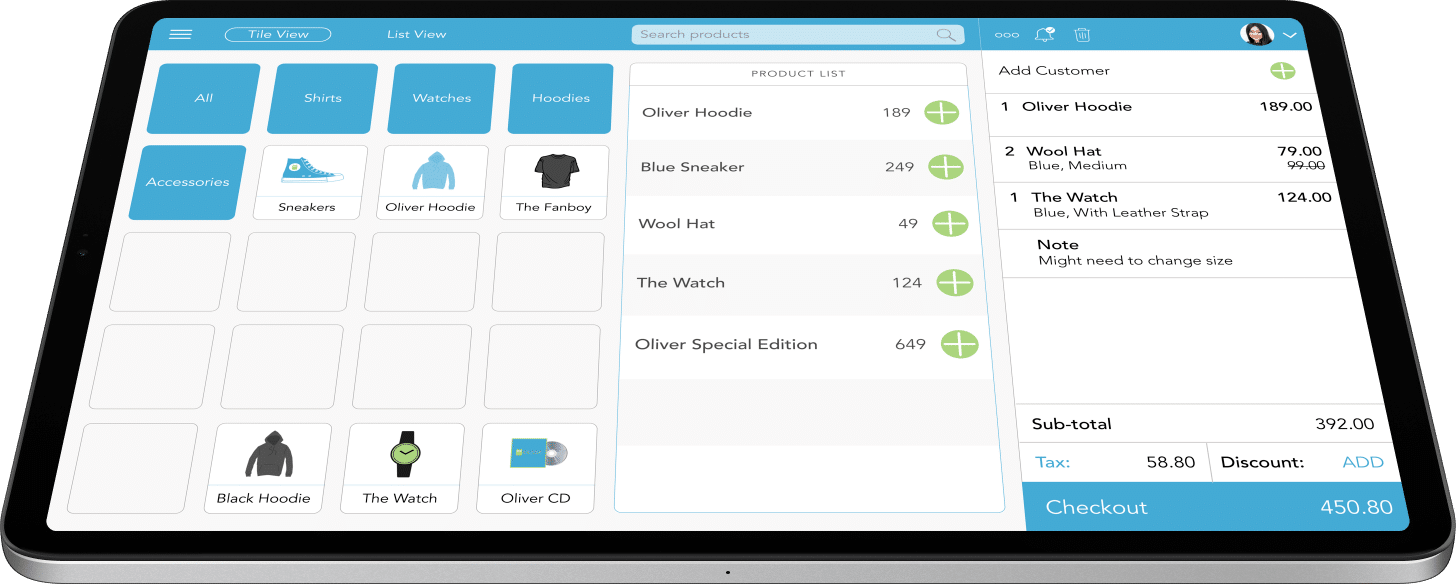Open the notifications bell

[1045, 35]
